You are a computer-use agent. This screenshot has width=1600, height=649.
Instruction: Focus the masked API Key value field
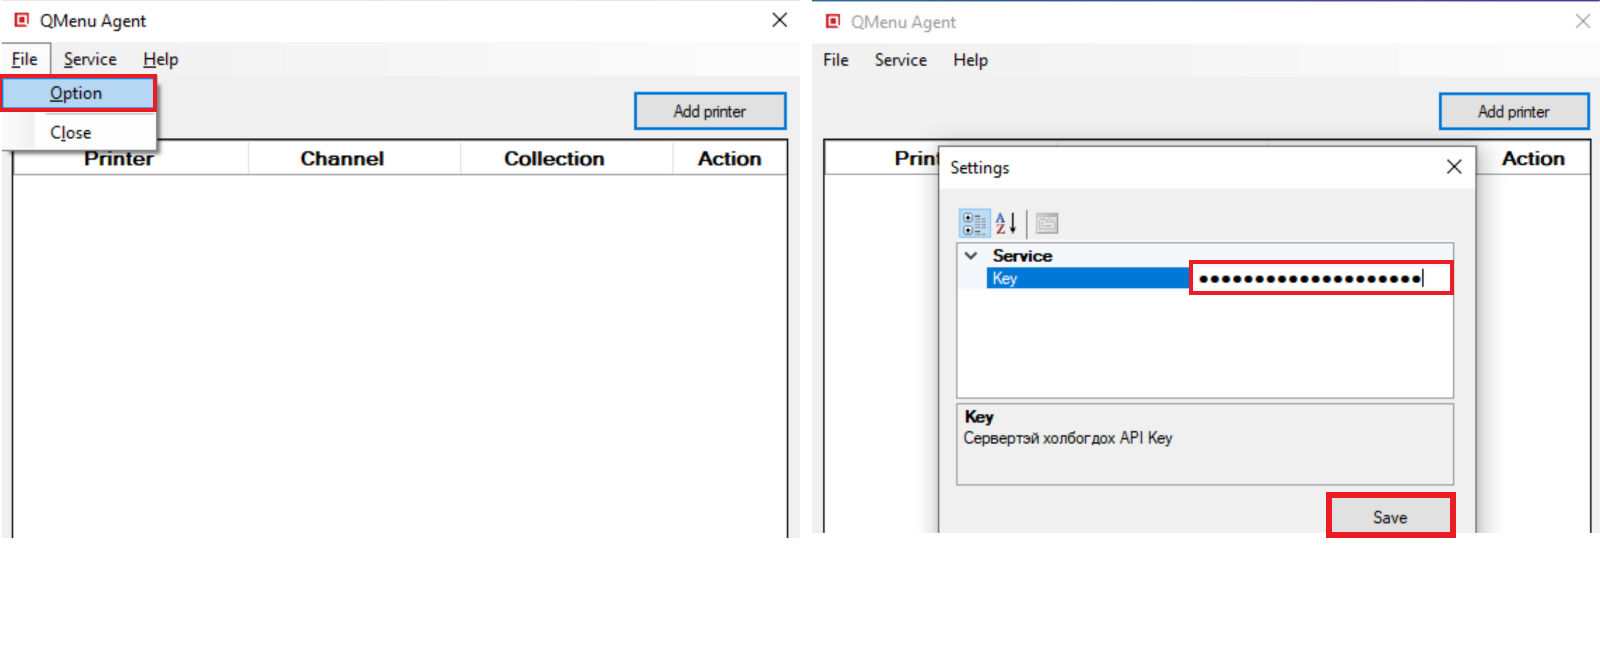[1319, 278]
